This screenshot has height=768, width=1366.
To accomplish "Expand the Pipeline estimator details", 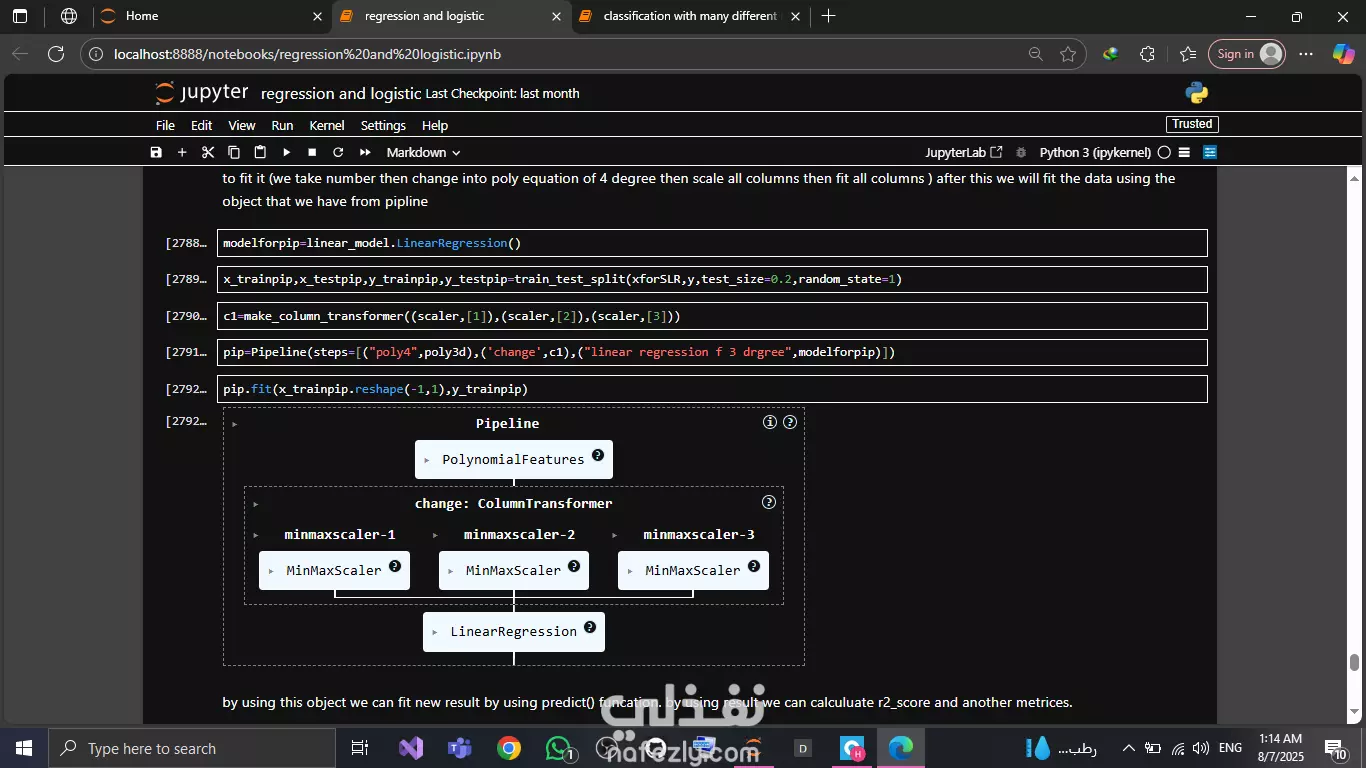I will click(234, 424).
